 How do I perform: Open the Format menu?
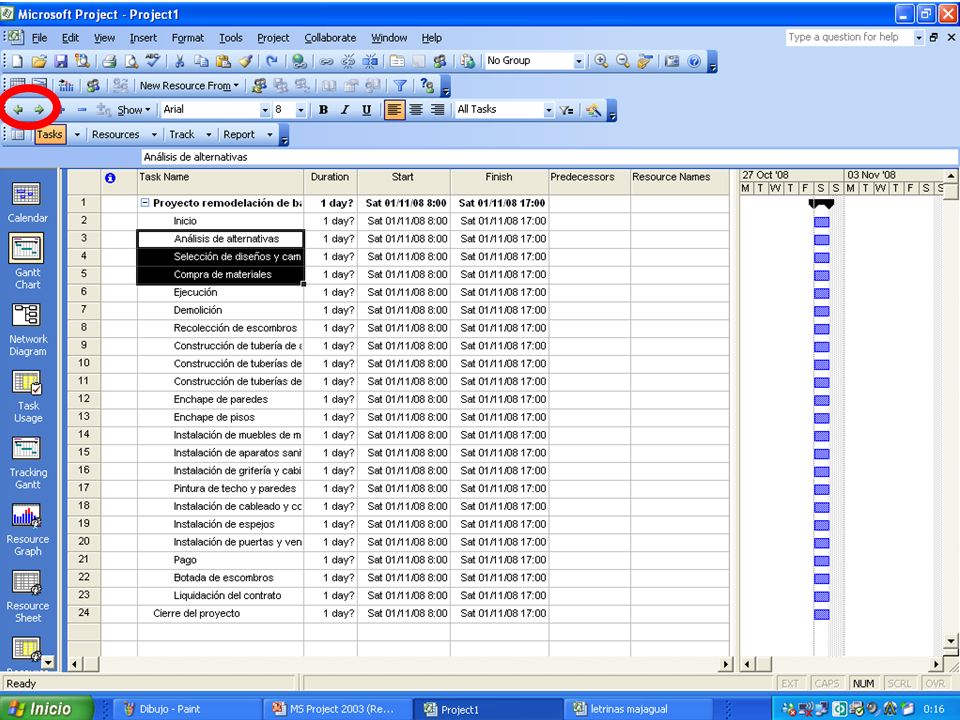click(x=187, y=38)
